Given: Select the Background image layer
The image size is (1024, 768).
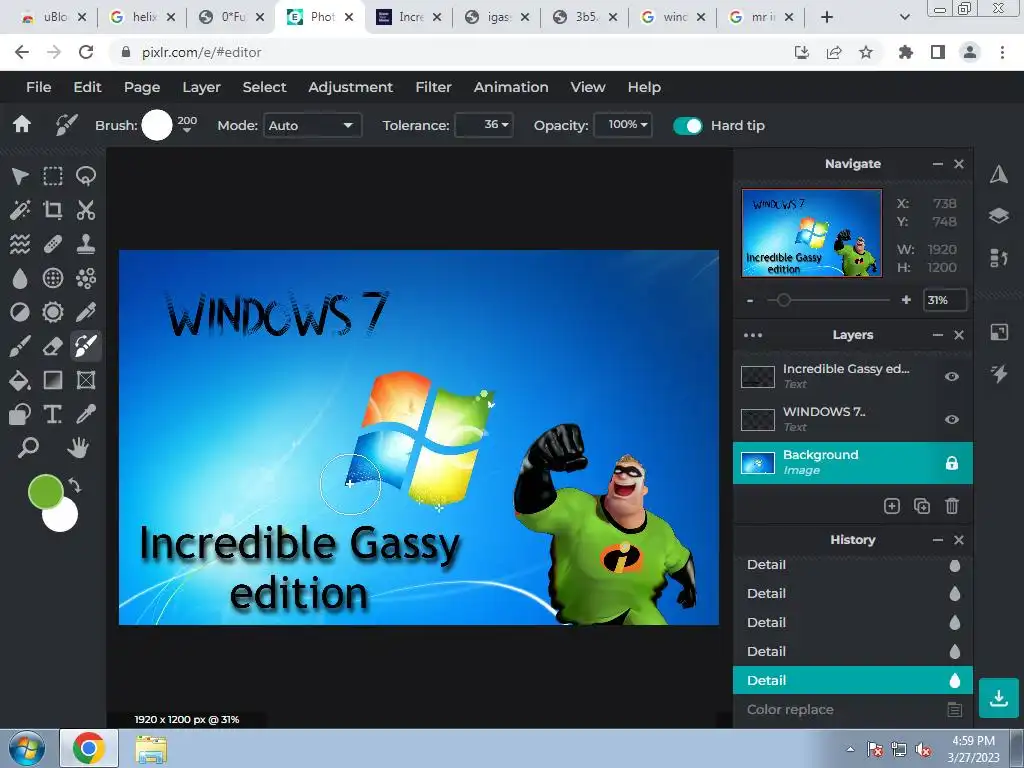Looking at the screenshot, I should point(853,463).
